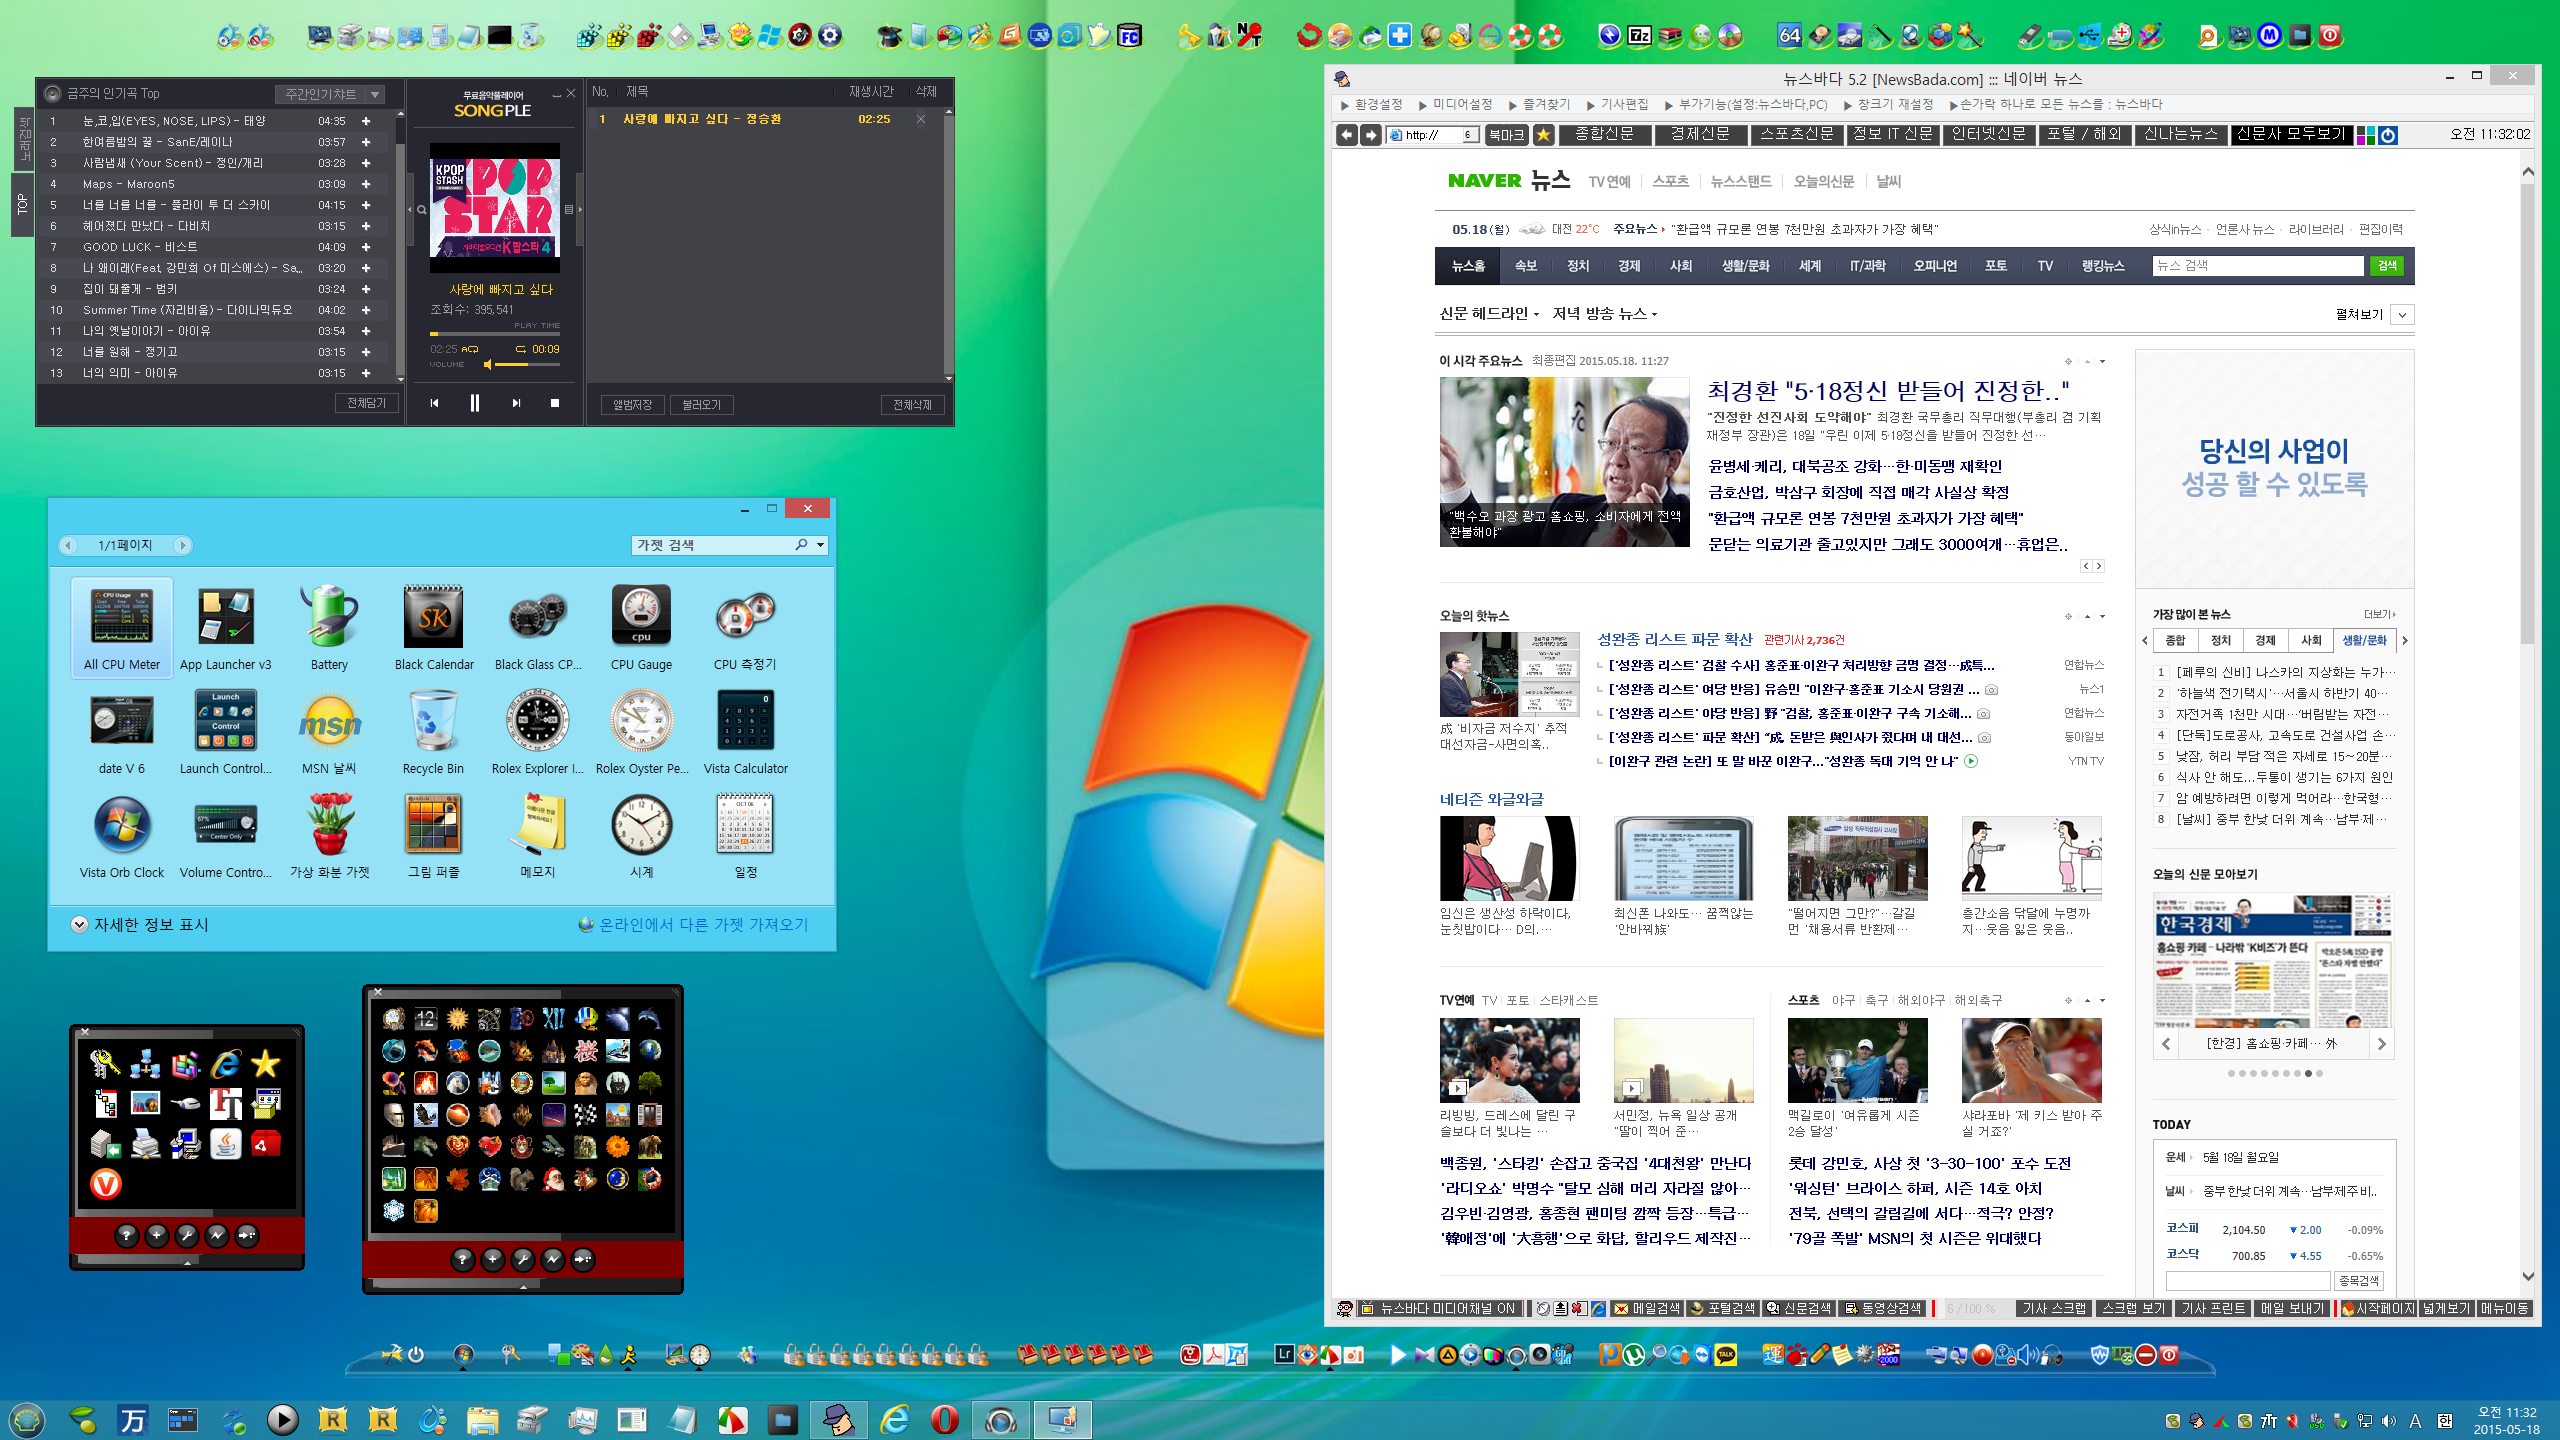Adjust the SongPle volume slider

525,365
